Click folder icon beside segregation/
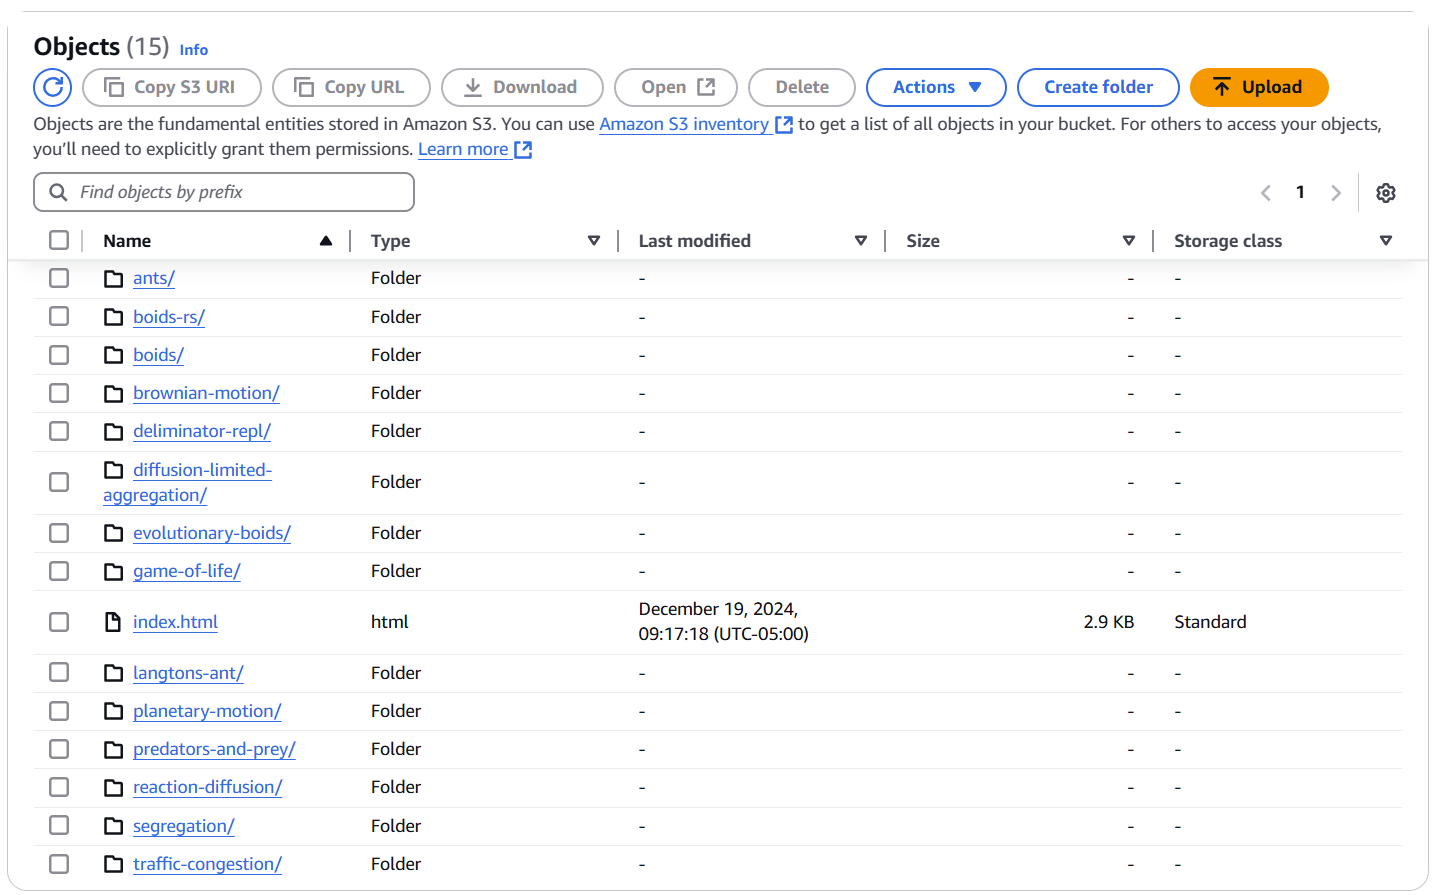The height and width of the screenshot is (895, 1446). pos(114,826)
